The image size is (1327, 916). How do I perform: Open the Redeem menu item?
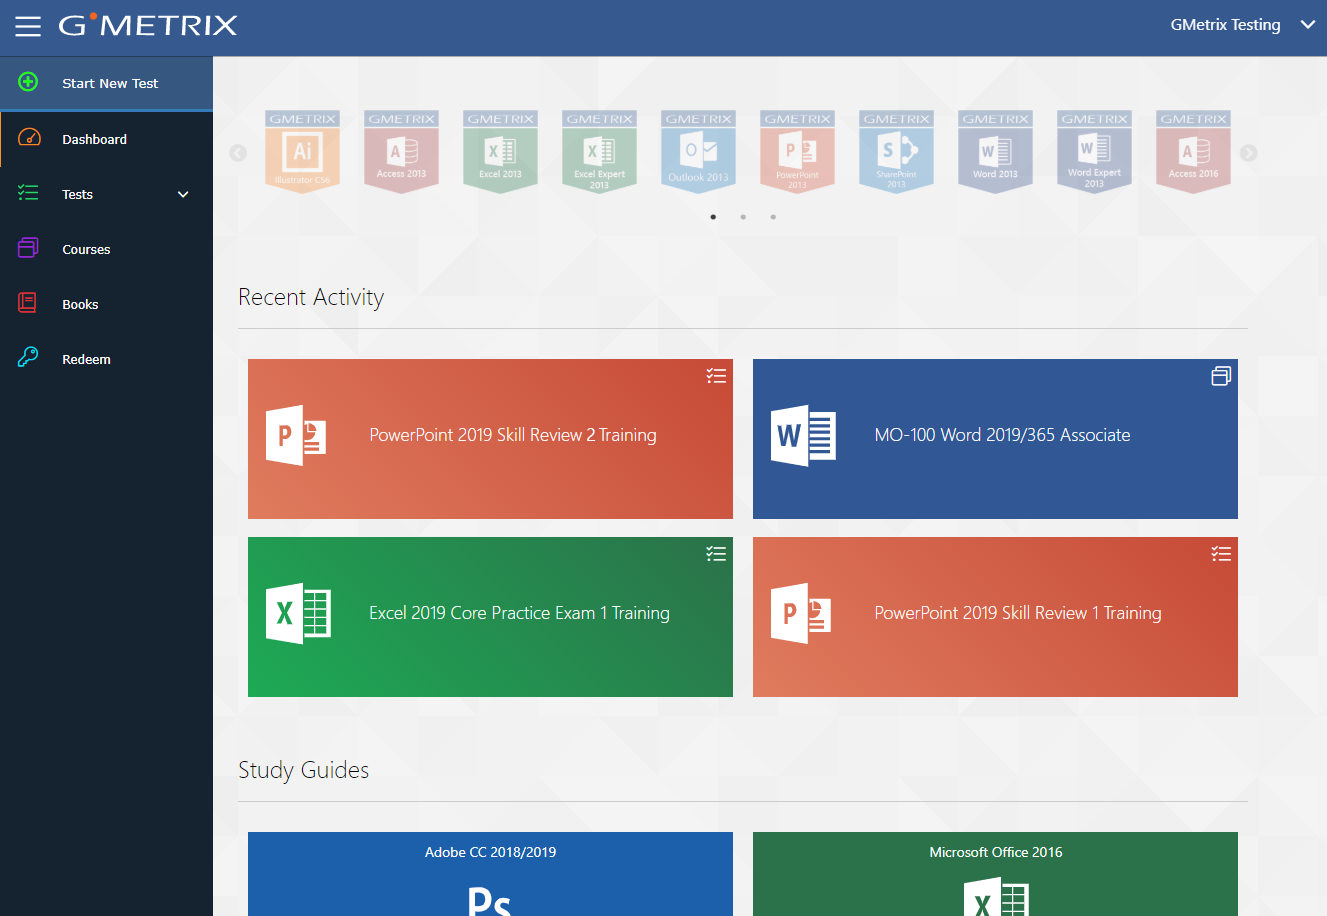106,359
